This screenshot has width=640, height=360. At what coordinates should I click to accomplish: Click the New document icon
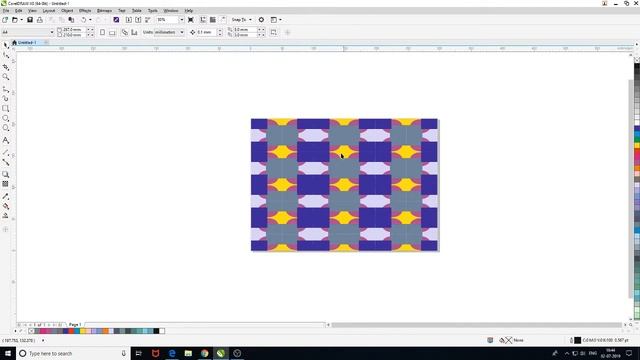pos(5,20)
